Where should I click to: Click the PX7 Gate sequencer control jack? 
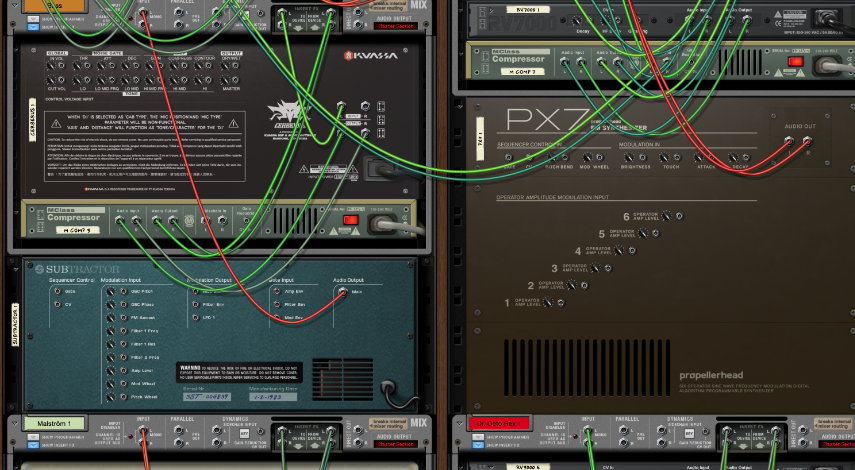509,158
